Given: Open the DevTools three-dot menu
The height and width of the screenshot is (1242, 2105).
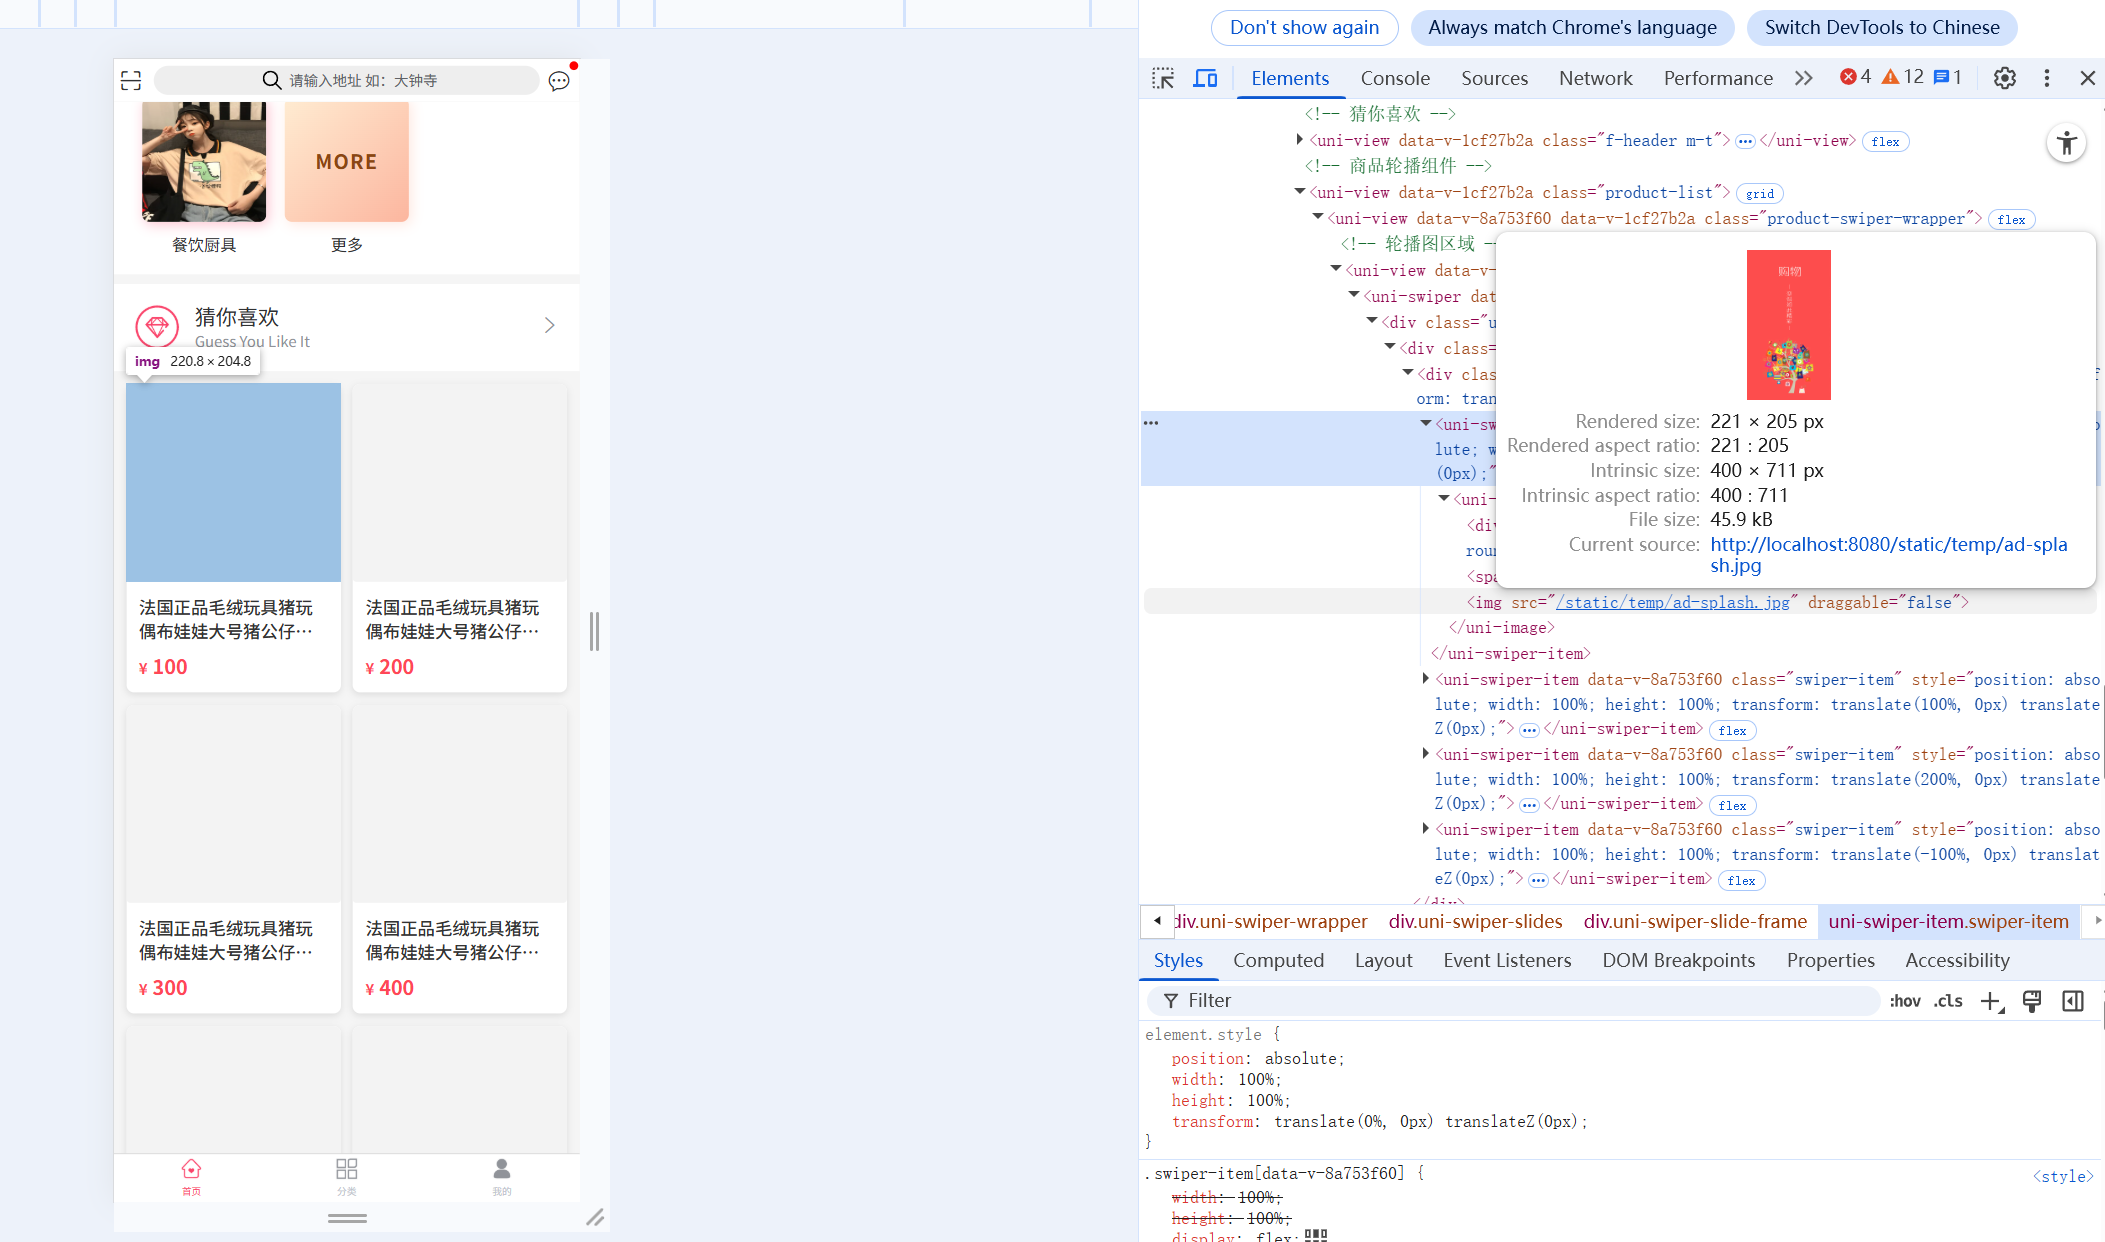Looking at the screenshot, I should (x=2047, y=78).
